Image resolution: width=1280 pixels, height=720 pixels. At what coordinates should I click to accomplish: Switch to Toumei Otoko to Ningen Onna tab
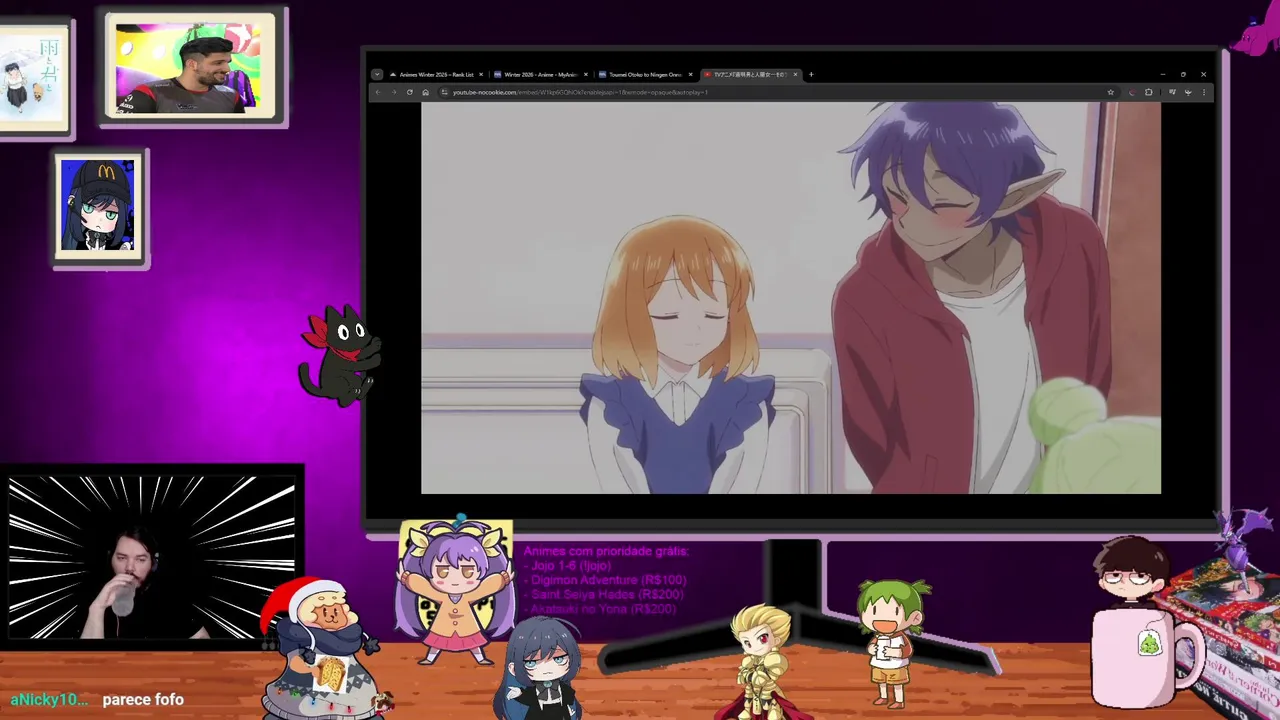(x=645, y=74)
